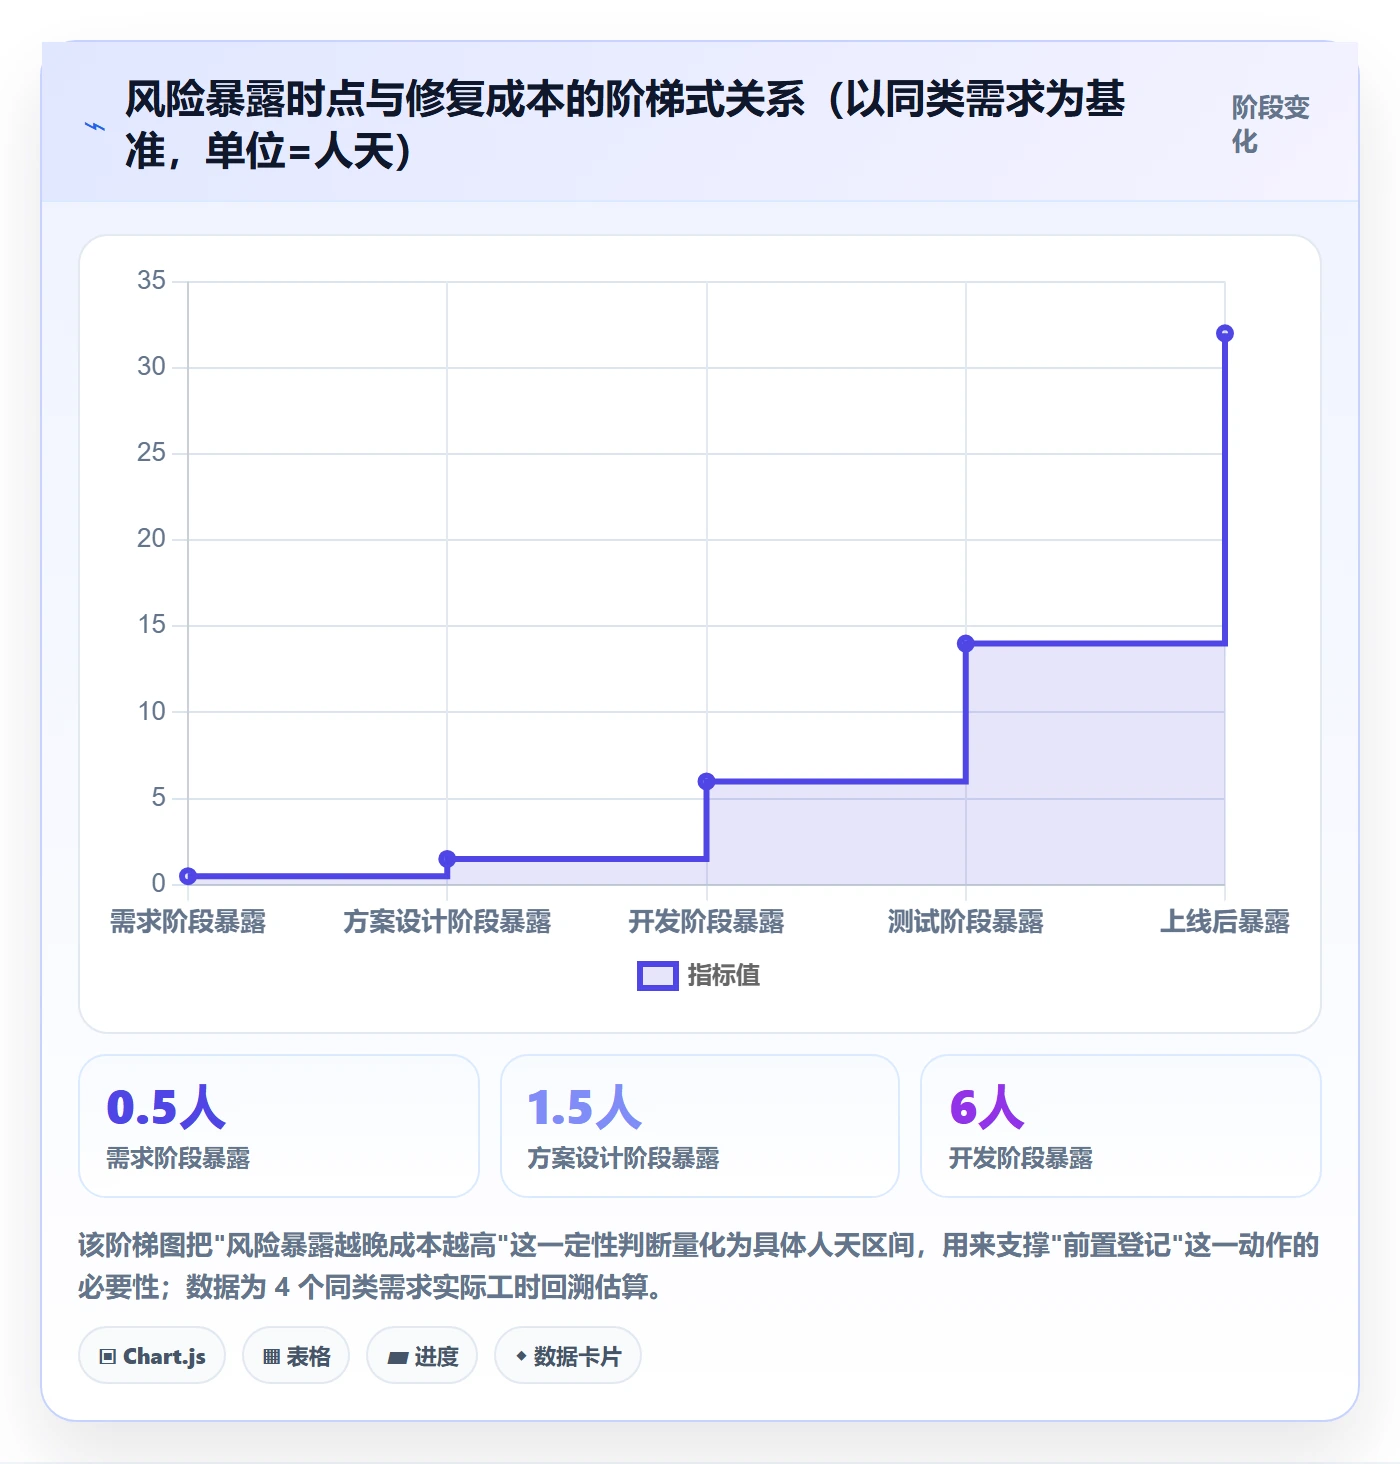1400x1464 pixels.
Task: Click the 阶段变化 badge in the header
Action: 1270,124
